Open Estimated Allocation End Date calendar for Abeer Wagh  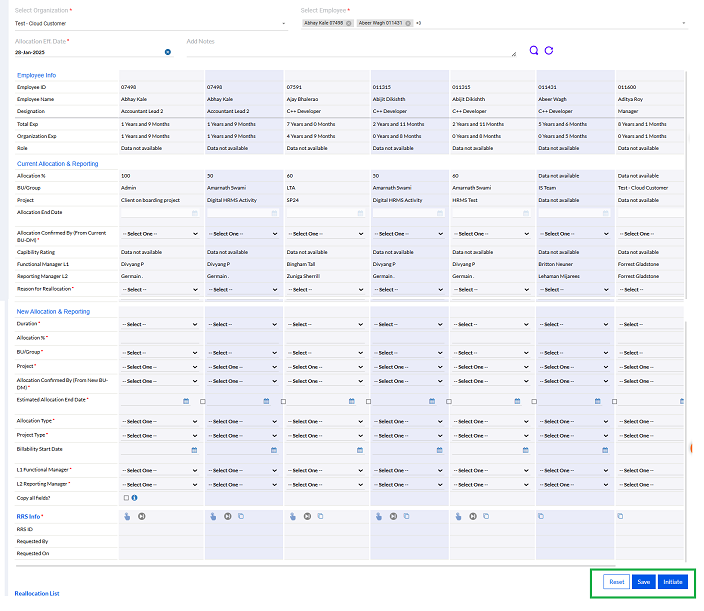tap(598, 401)
